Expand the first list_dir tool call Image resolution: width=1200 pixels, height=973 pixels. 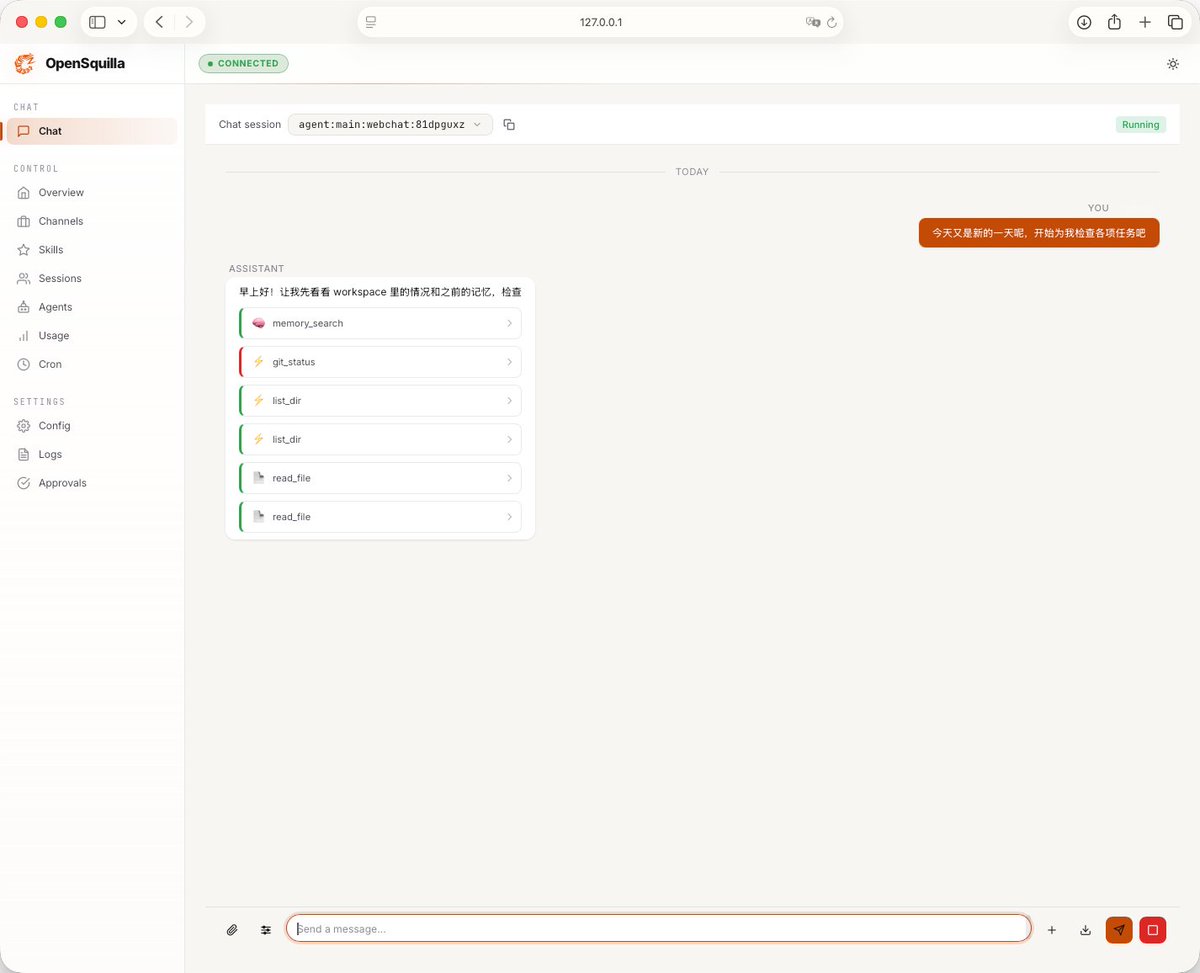tap(380, 401)
